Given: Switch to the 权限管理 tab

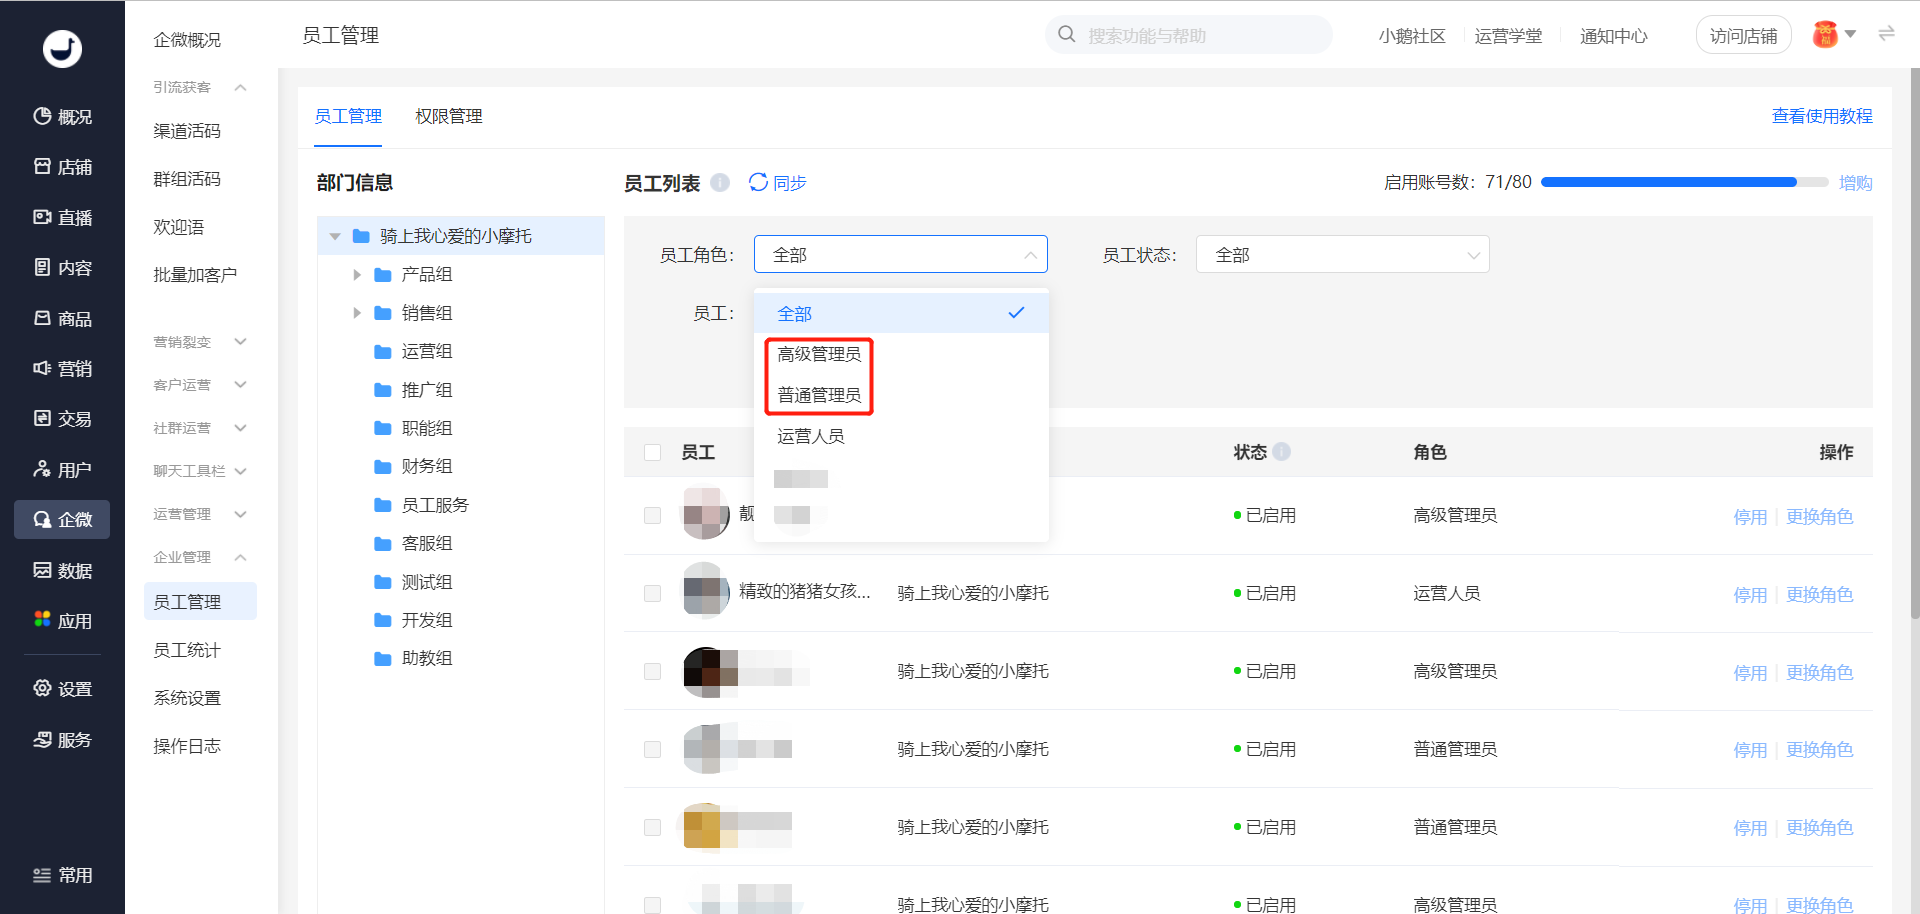Looking at the screenshot, I should pyautogui.click(x=449, y=116).
